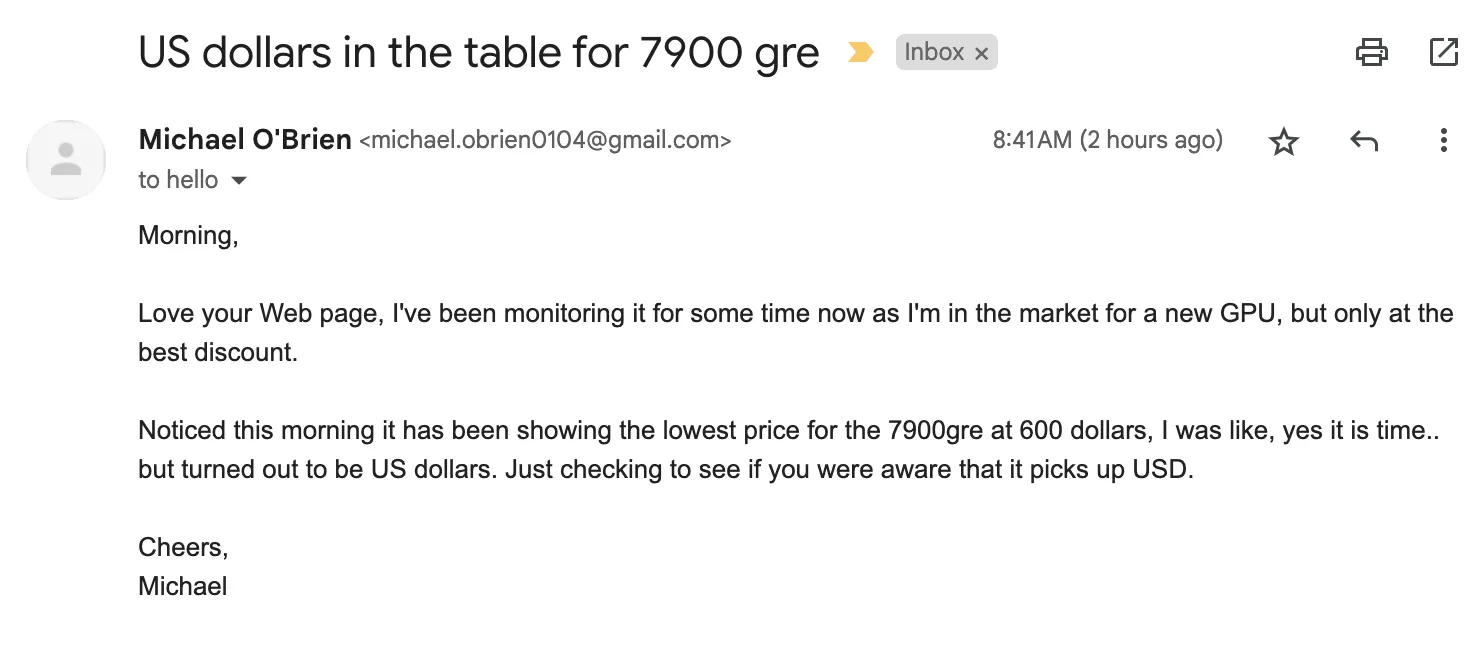Expand the 'to hello' recipient details
Image resolution: width=1484 pixels, height=648 pixels.
point(178,180)
